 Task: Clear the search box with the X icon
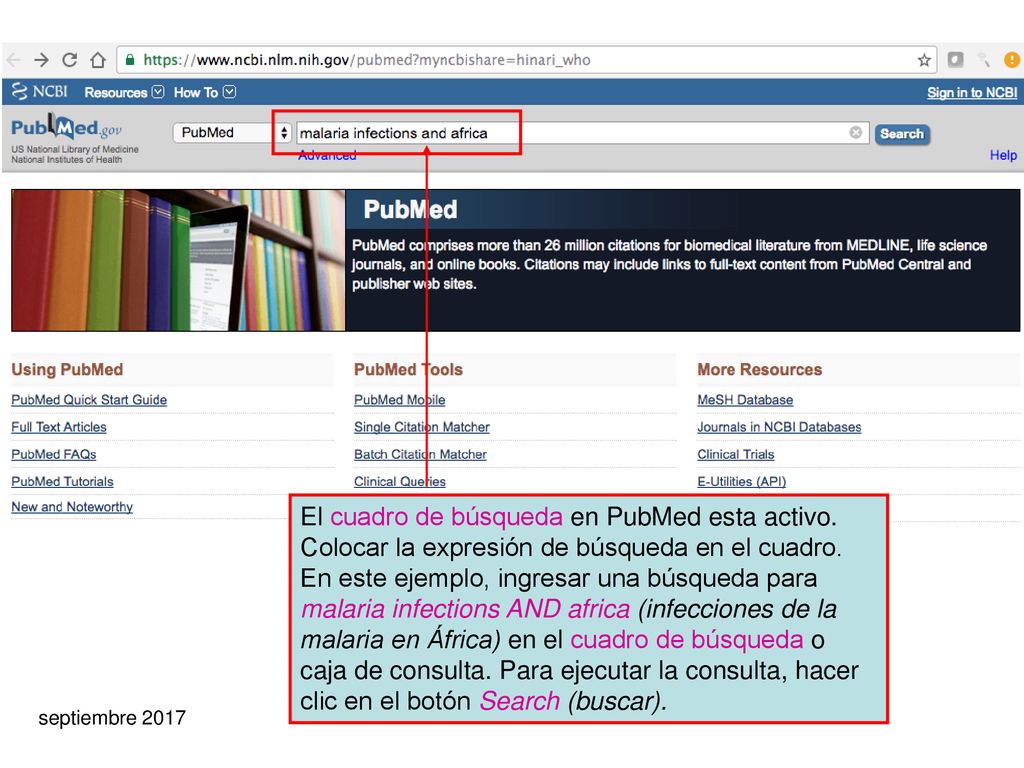click(x=856, y=133)
